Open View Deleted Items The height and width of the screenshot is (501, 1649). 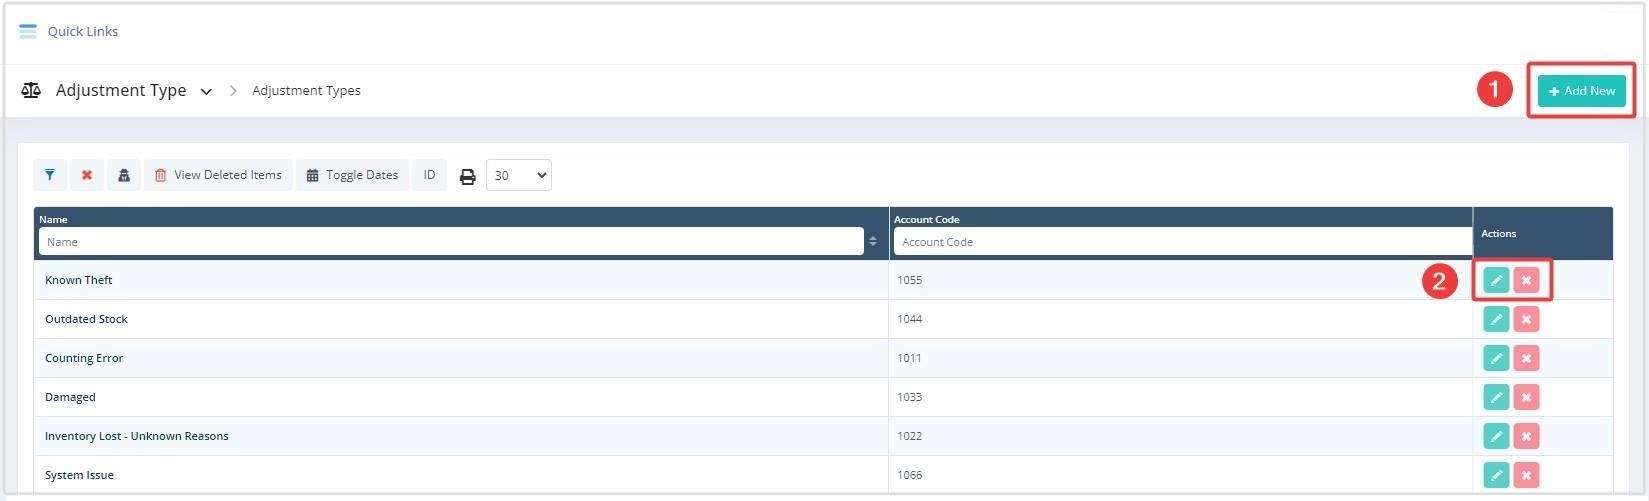[x=218, y=175]
